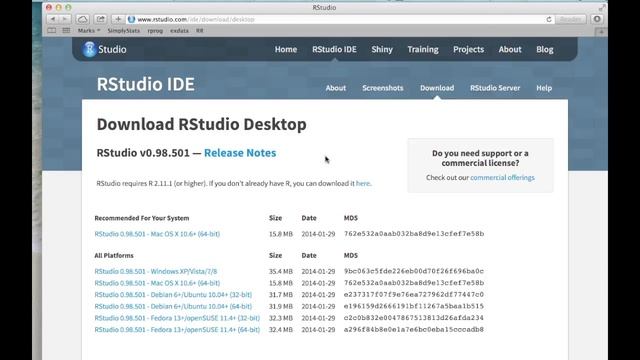Click the 31.9 MB size value
The height and width of the screenshot is (360, 640).
pos(280,306)
